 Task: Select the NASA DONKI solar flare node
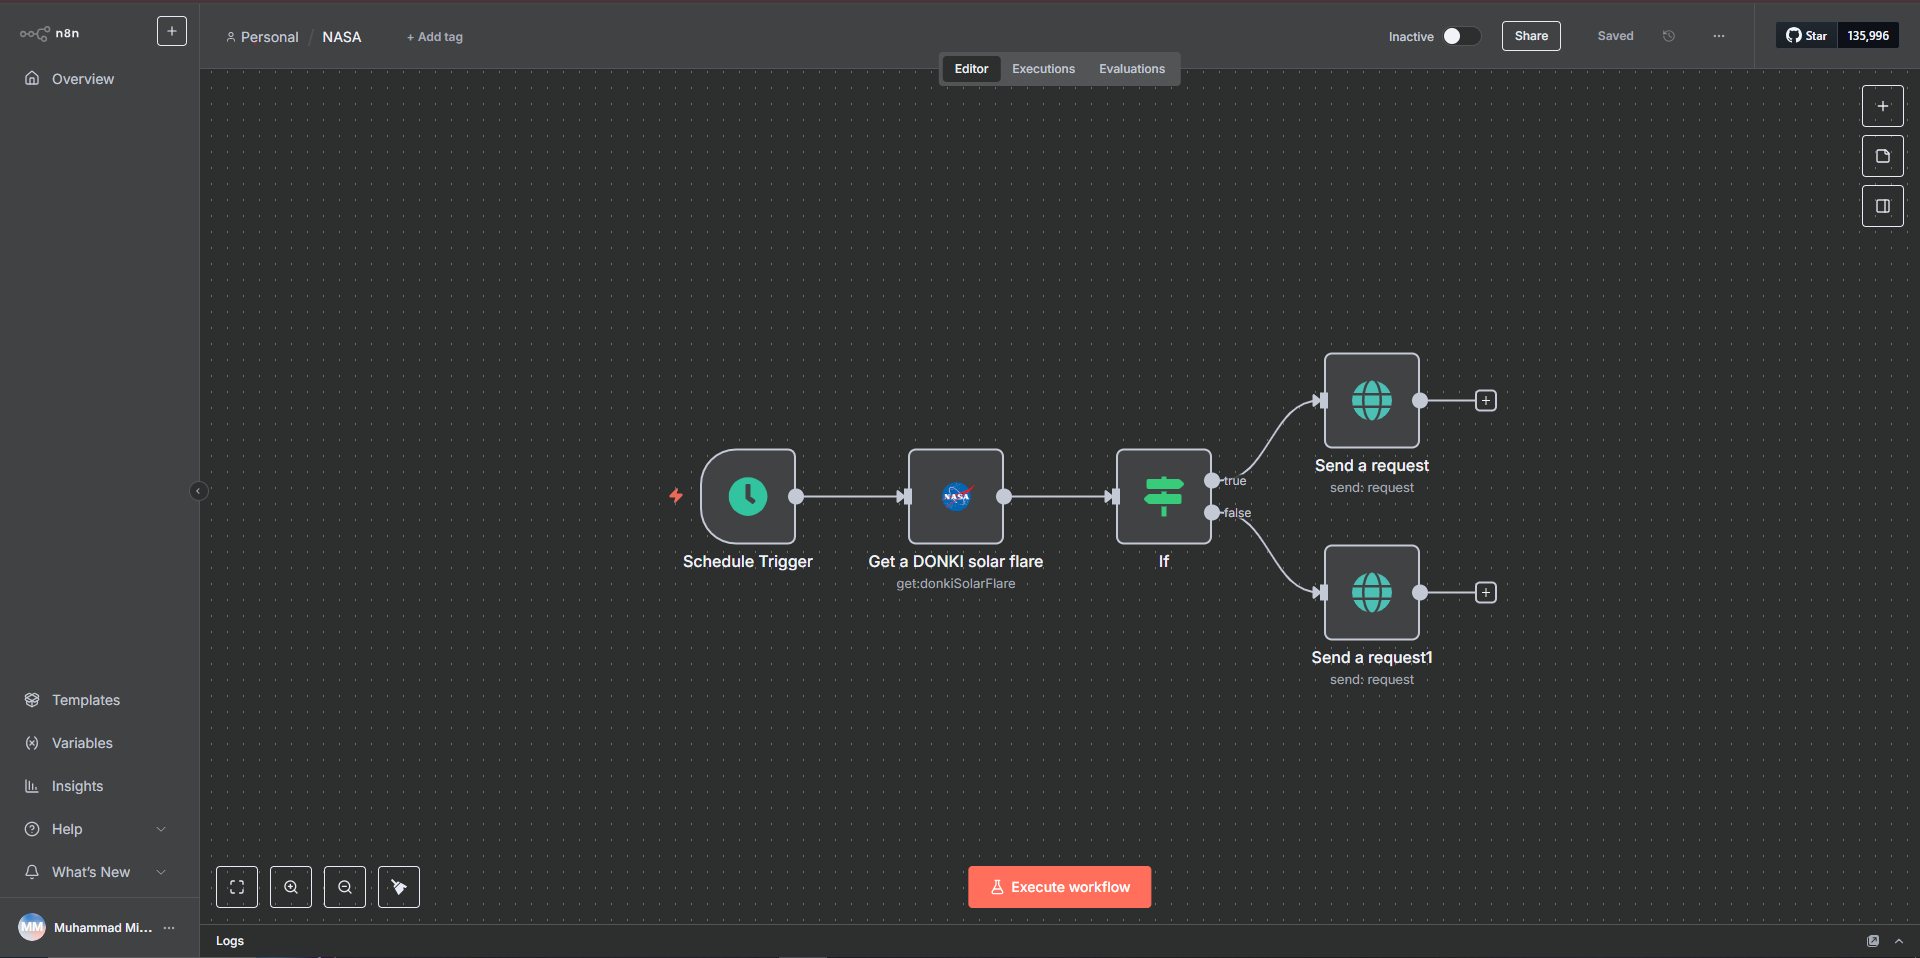point(955,496)
